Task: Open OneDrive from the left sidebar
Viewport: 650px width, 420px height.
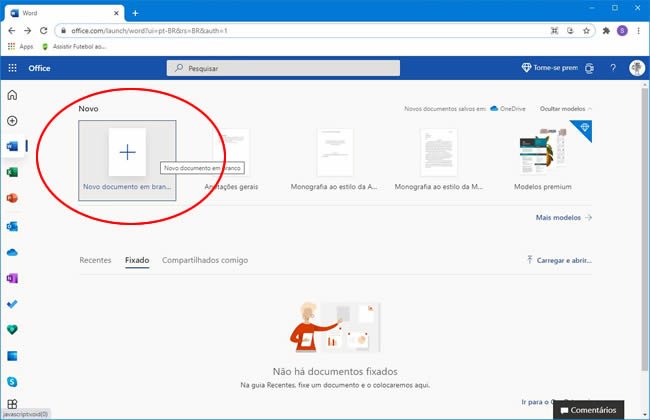Action: pos(12,252)
